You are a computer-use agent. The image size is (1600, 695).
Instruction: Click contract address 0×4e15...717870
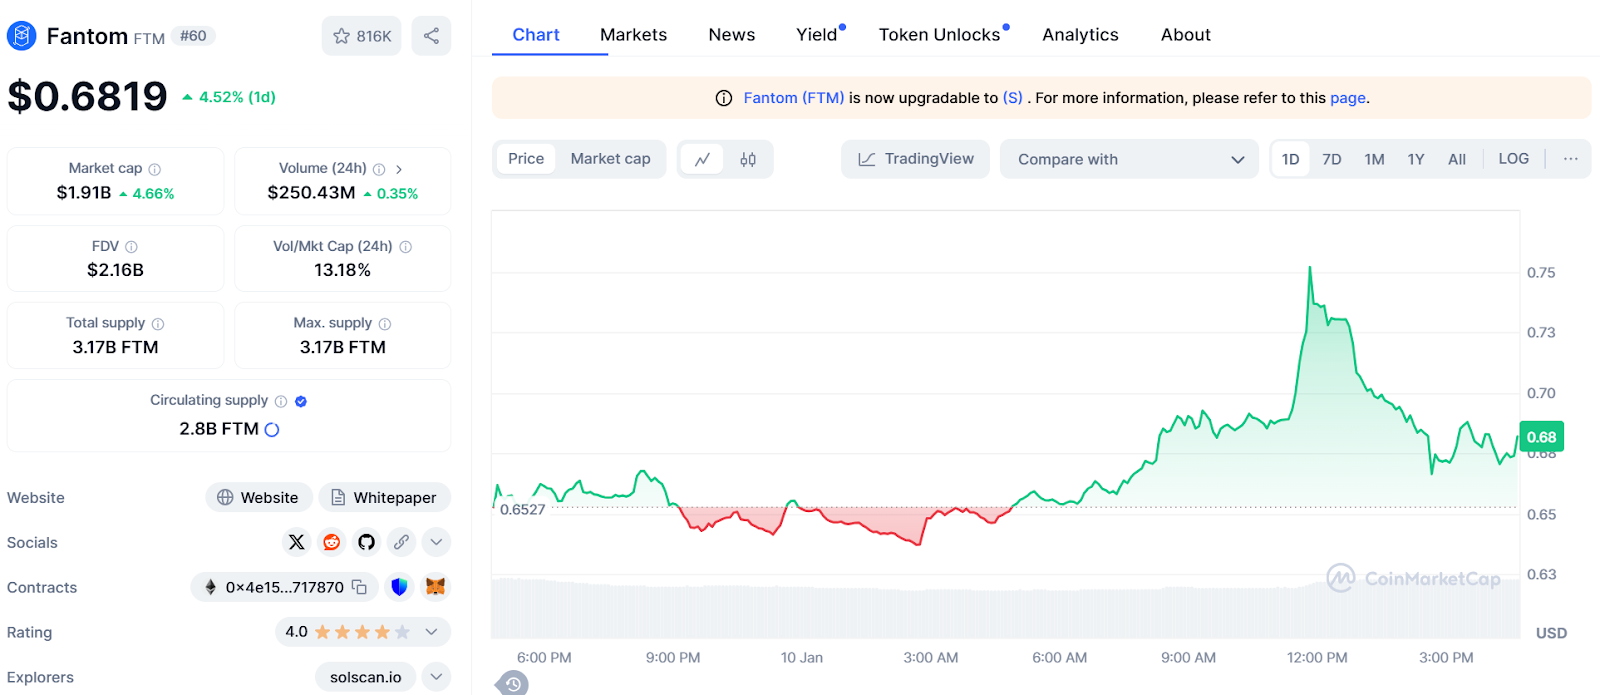284,587
